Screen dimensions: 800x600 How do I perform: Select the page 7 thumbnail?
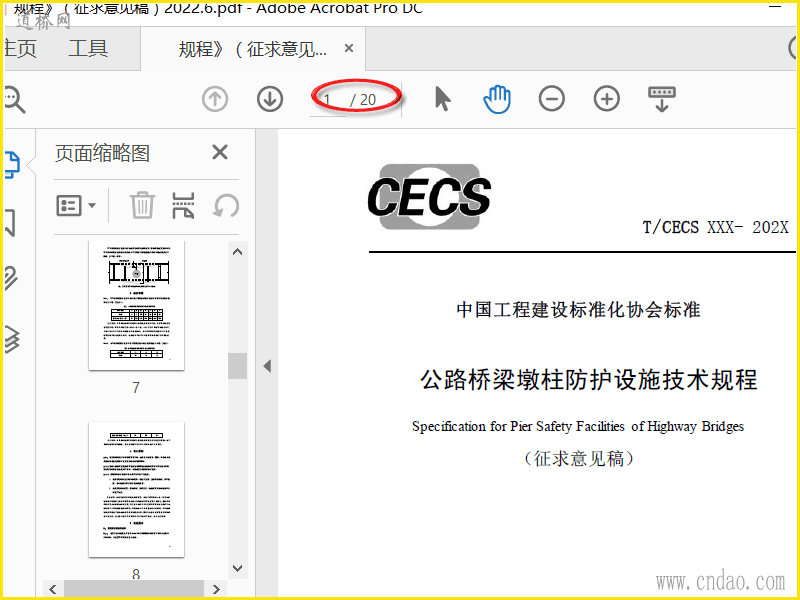tap(136, 305)
